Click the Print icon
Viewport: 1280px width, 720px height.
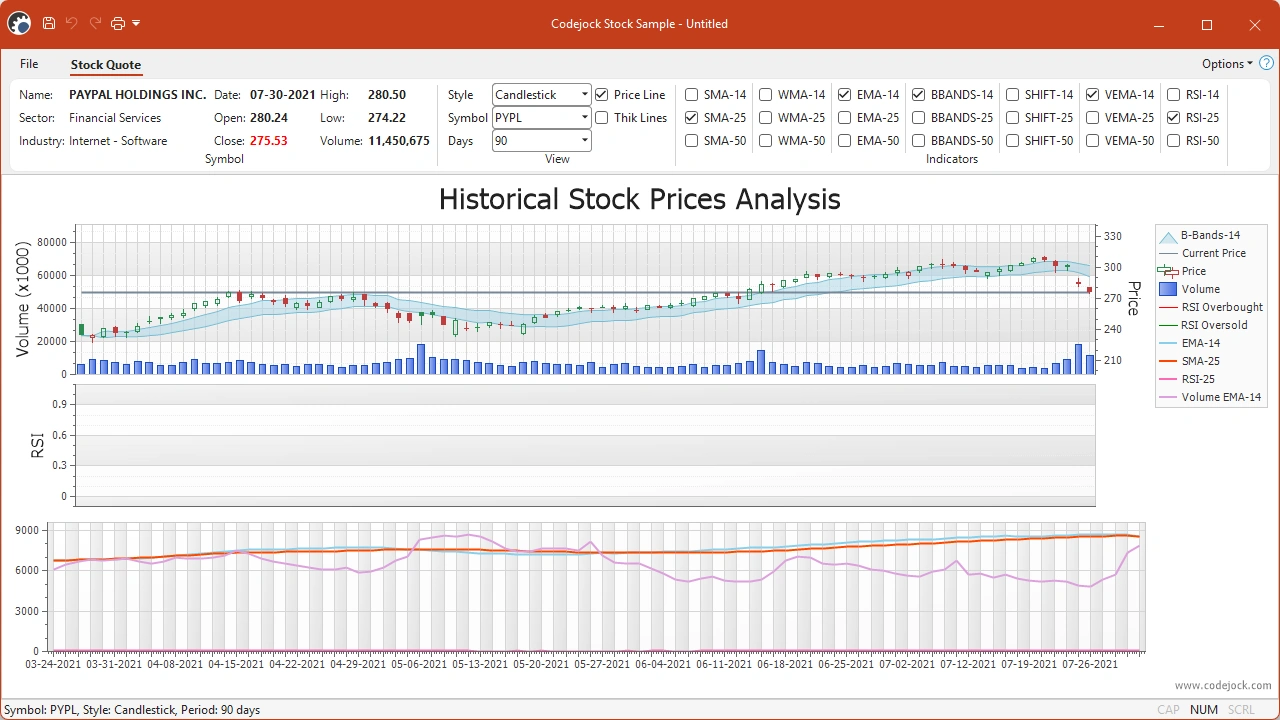(118, 23)
